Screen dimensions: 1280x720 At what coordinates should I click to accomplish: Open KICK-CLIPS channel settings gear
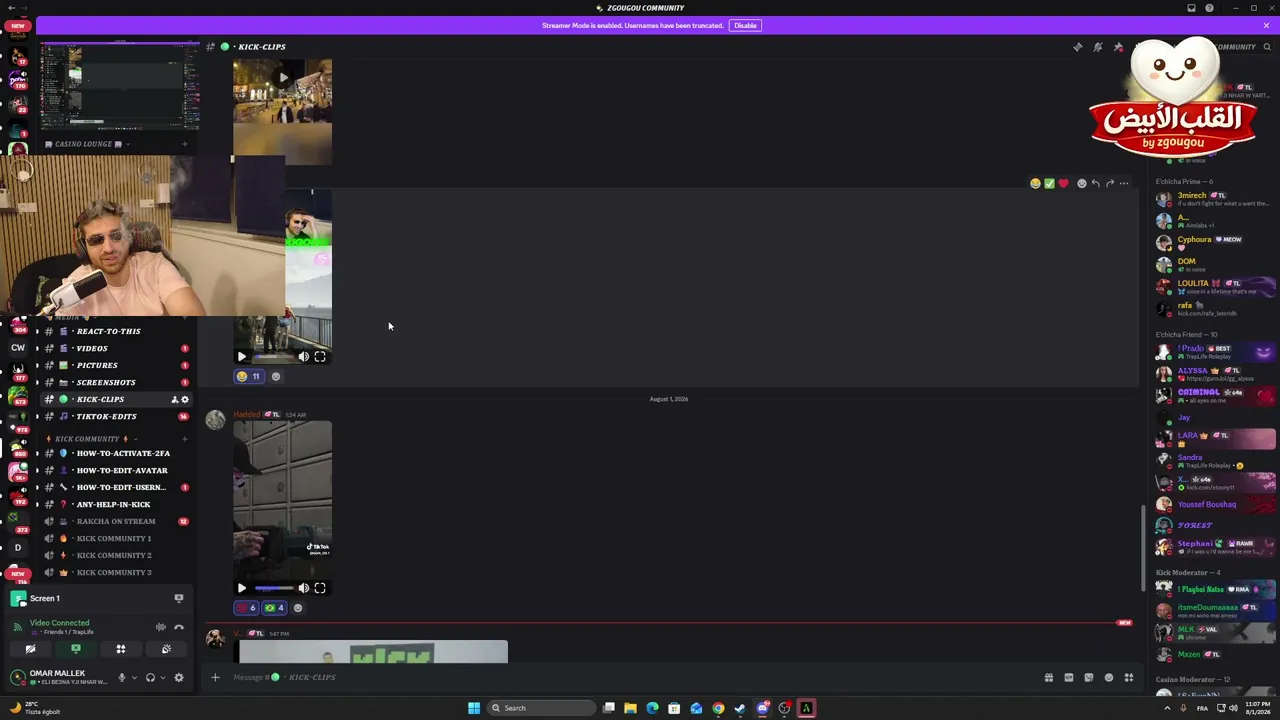(x=184, y=399)
